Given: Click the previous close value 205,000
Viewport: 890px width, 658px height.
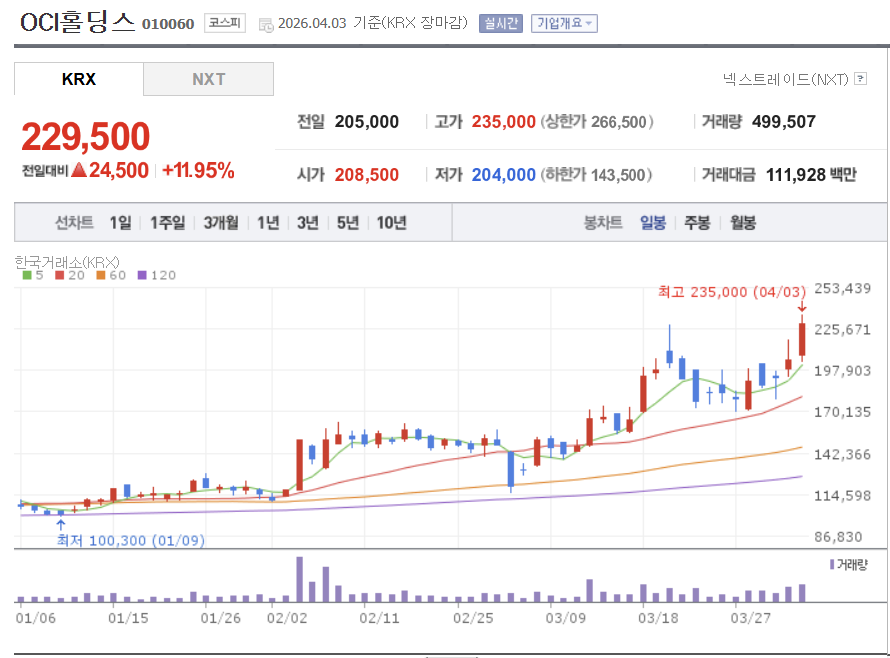Looking at the screenshot, I should click(x=367, y=121).
